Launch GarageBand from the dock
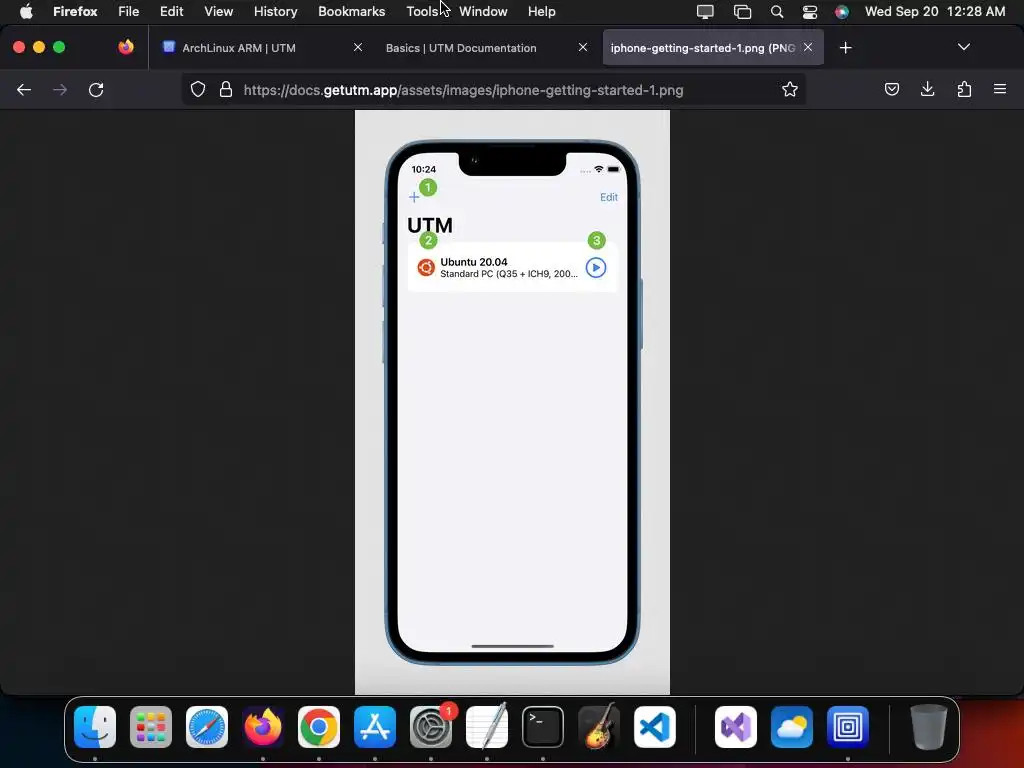This screenshot has height=768, width=1024. tap(599, 727)
